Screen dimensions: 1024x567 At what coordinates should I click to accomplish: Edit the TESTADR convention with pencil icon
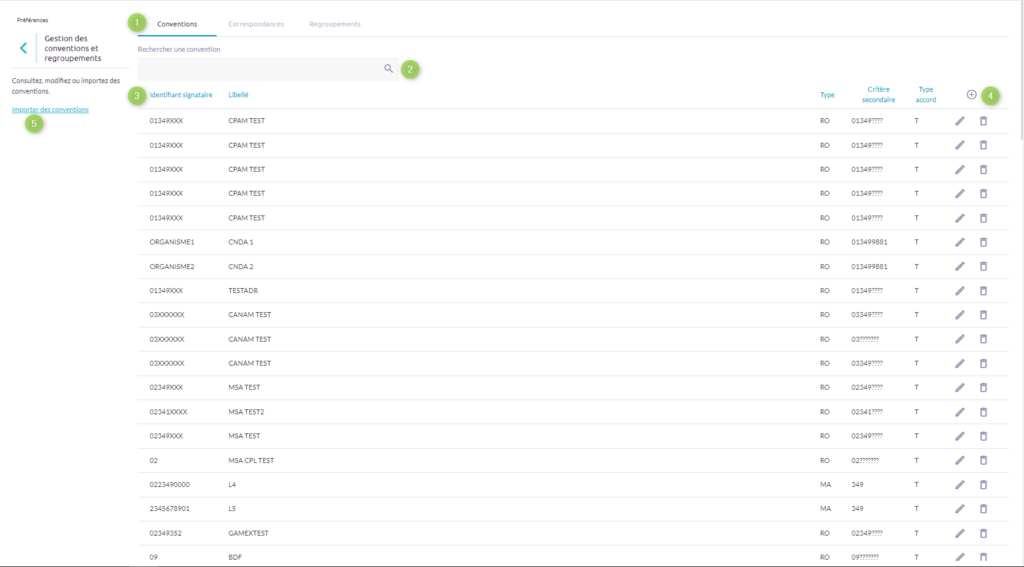(x=960, y=291)
